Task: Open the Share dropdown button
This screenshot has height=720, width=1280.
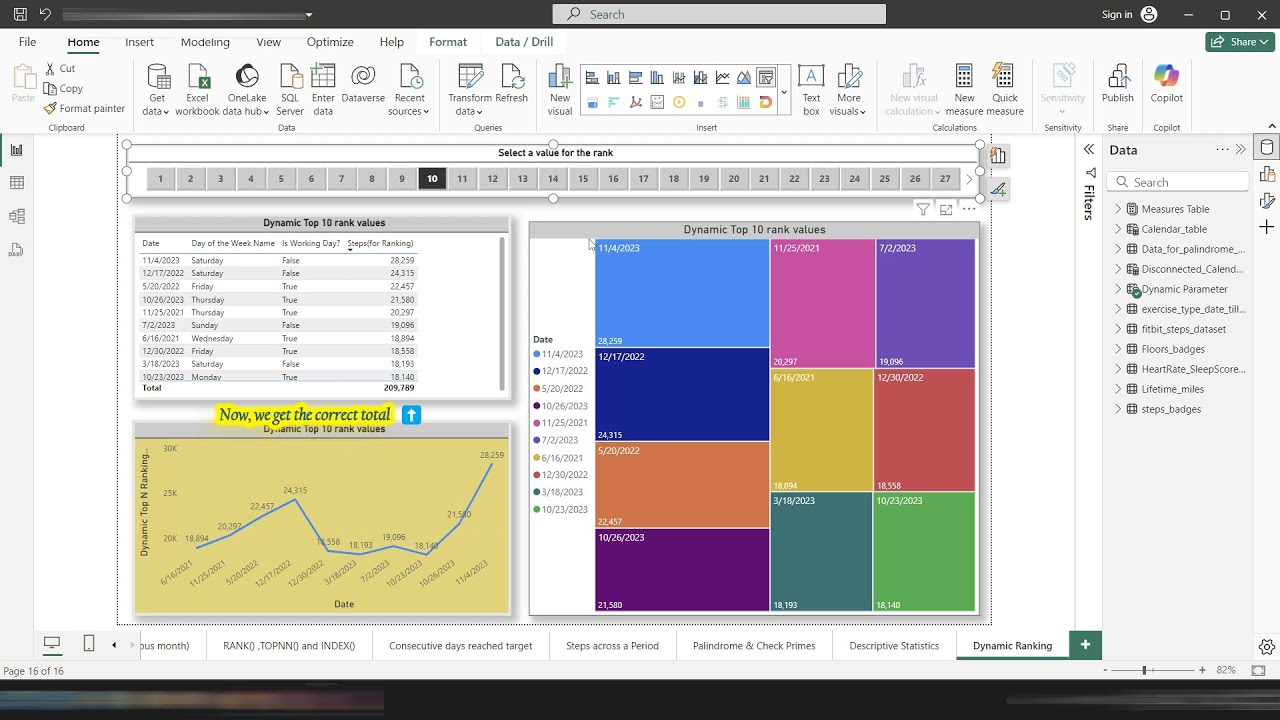Action: [1238, 42]
